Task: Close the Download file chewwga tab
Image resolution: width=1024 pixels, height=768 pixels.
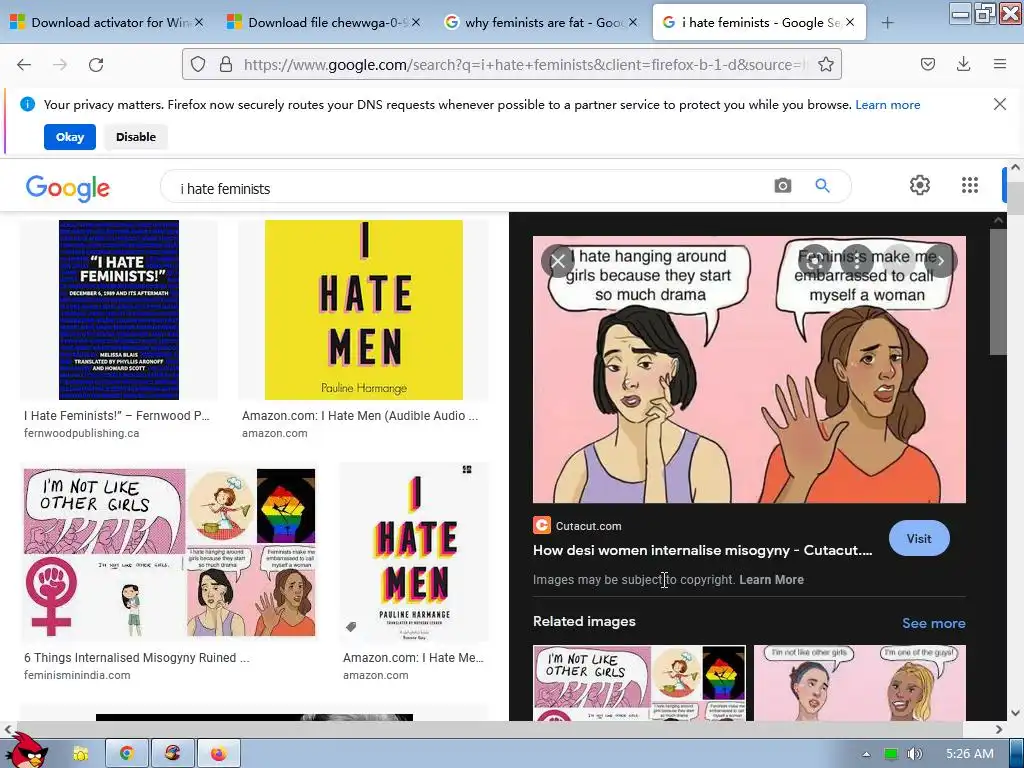Action: coord(416,22)
